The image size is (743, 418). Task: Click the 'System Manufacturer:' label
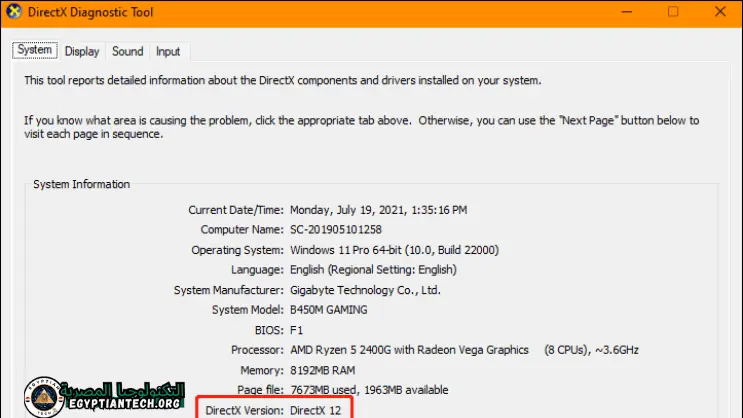tap(229, 290)
